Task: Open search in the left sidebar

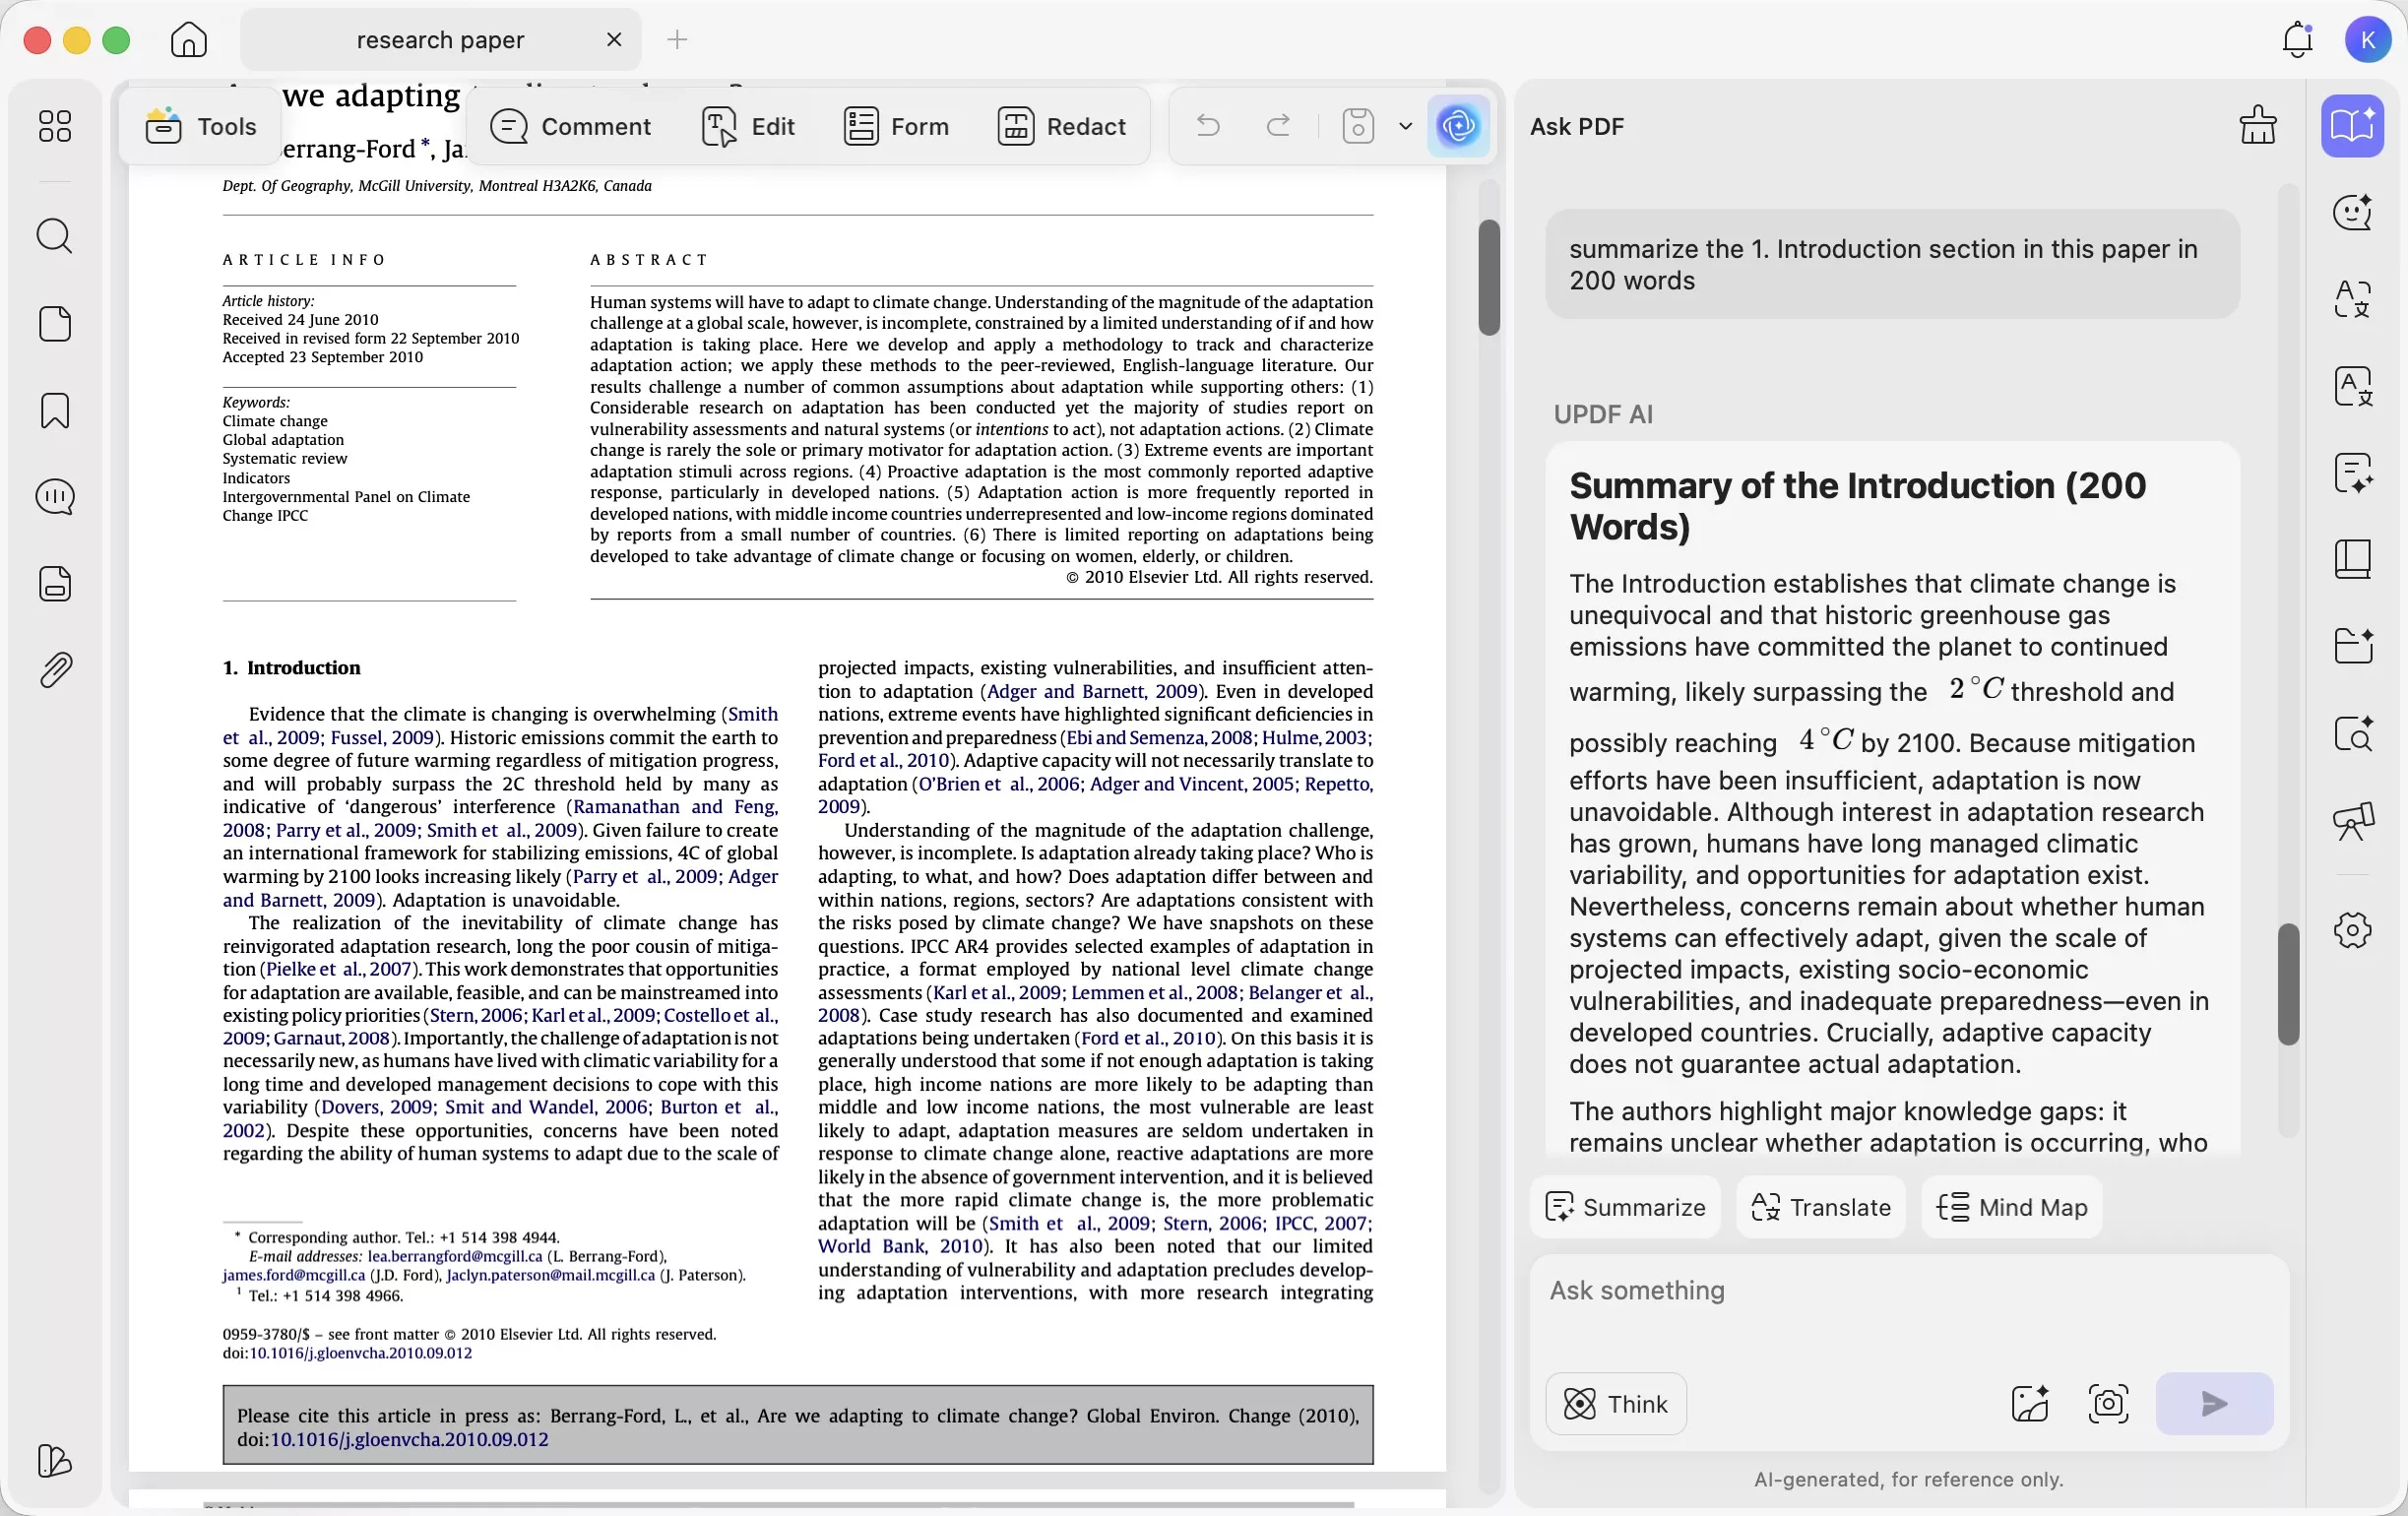Action: coord(55,237)
